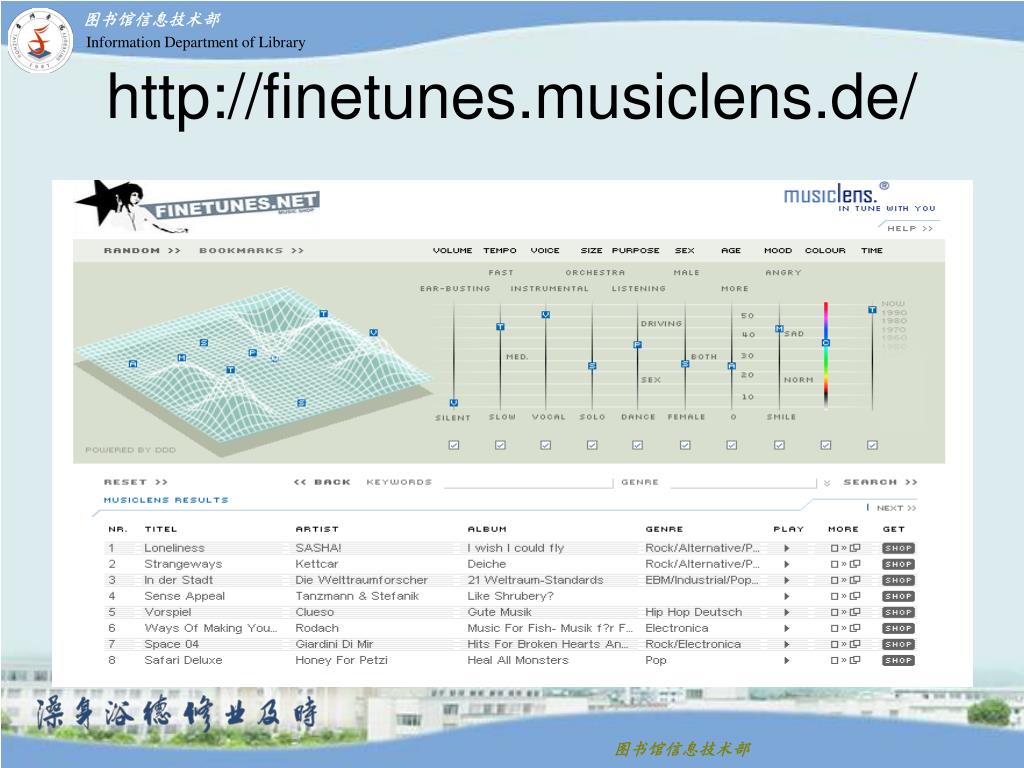Click the A marker on landscape

point(133,364)
